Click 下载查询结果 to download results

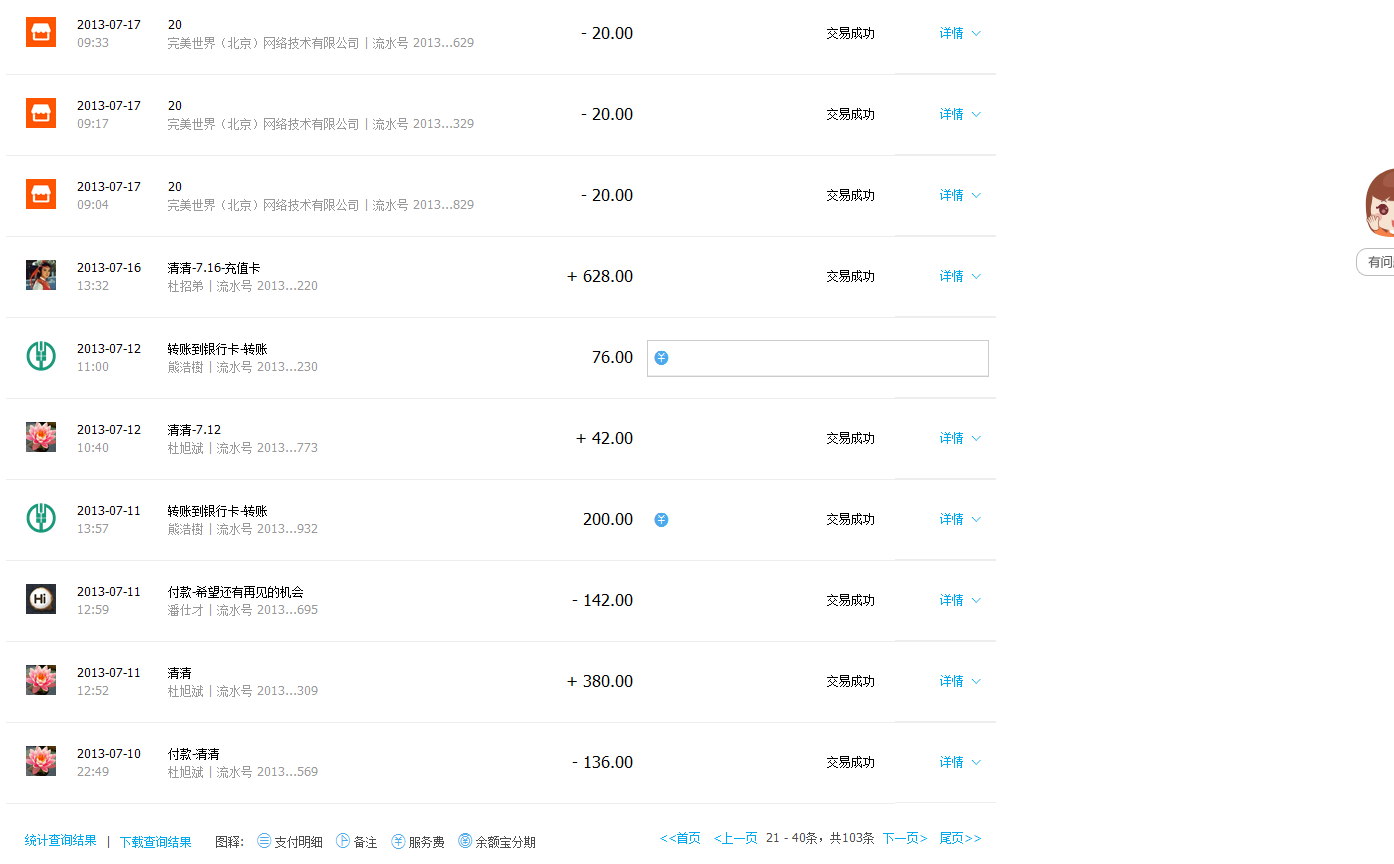pyautogui.click(x=155, y=842)
